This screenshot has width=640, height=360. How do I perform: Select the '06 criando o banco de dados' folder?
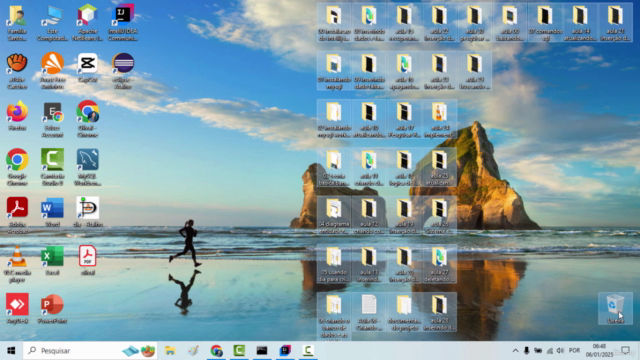333,315
